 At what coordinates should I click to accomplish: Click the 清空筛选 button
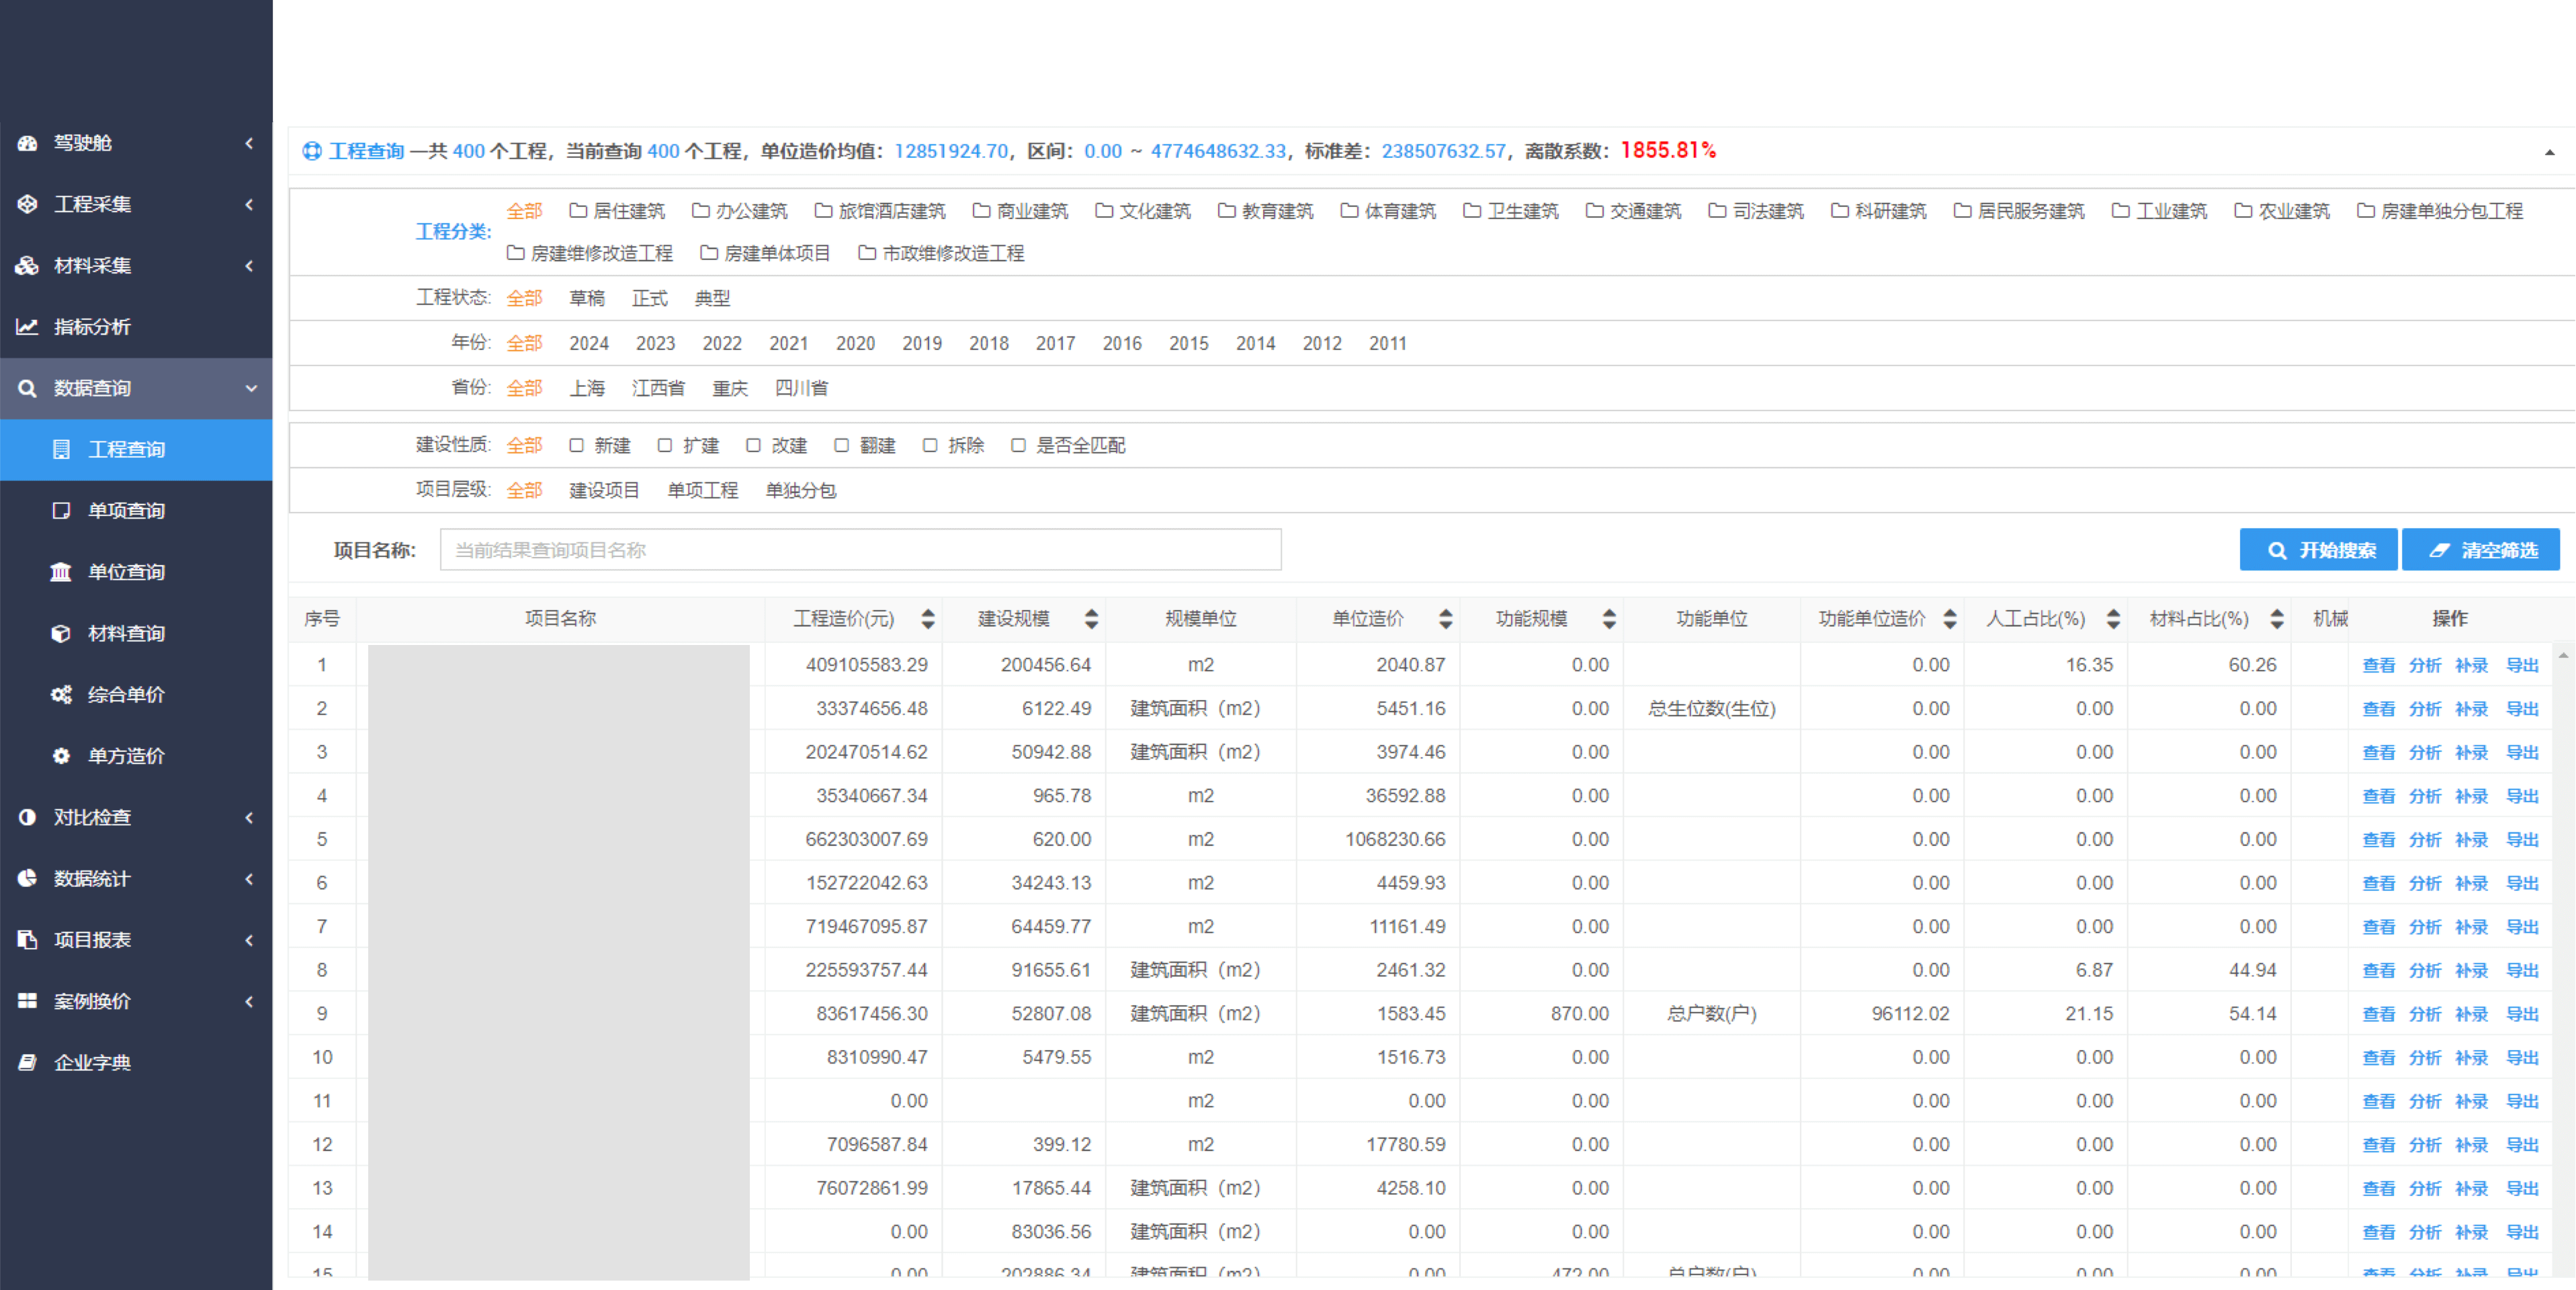pos(2480,550)
